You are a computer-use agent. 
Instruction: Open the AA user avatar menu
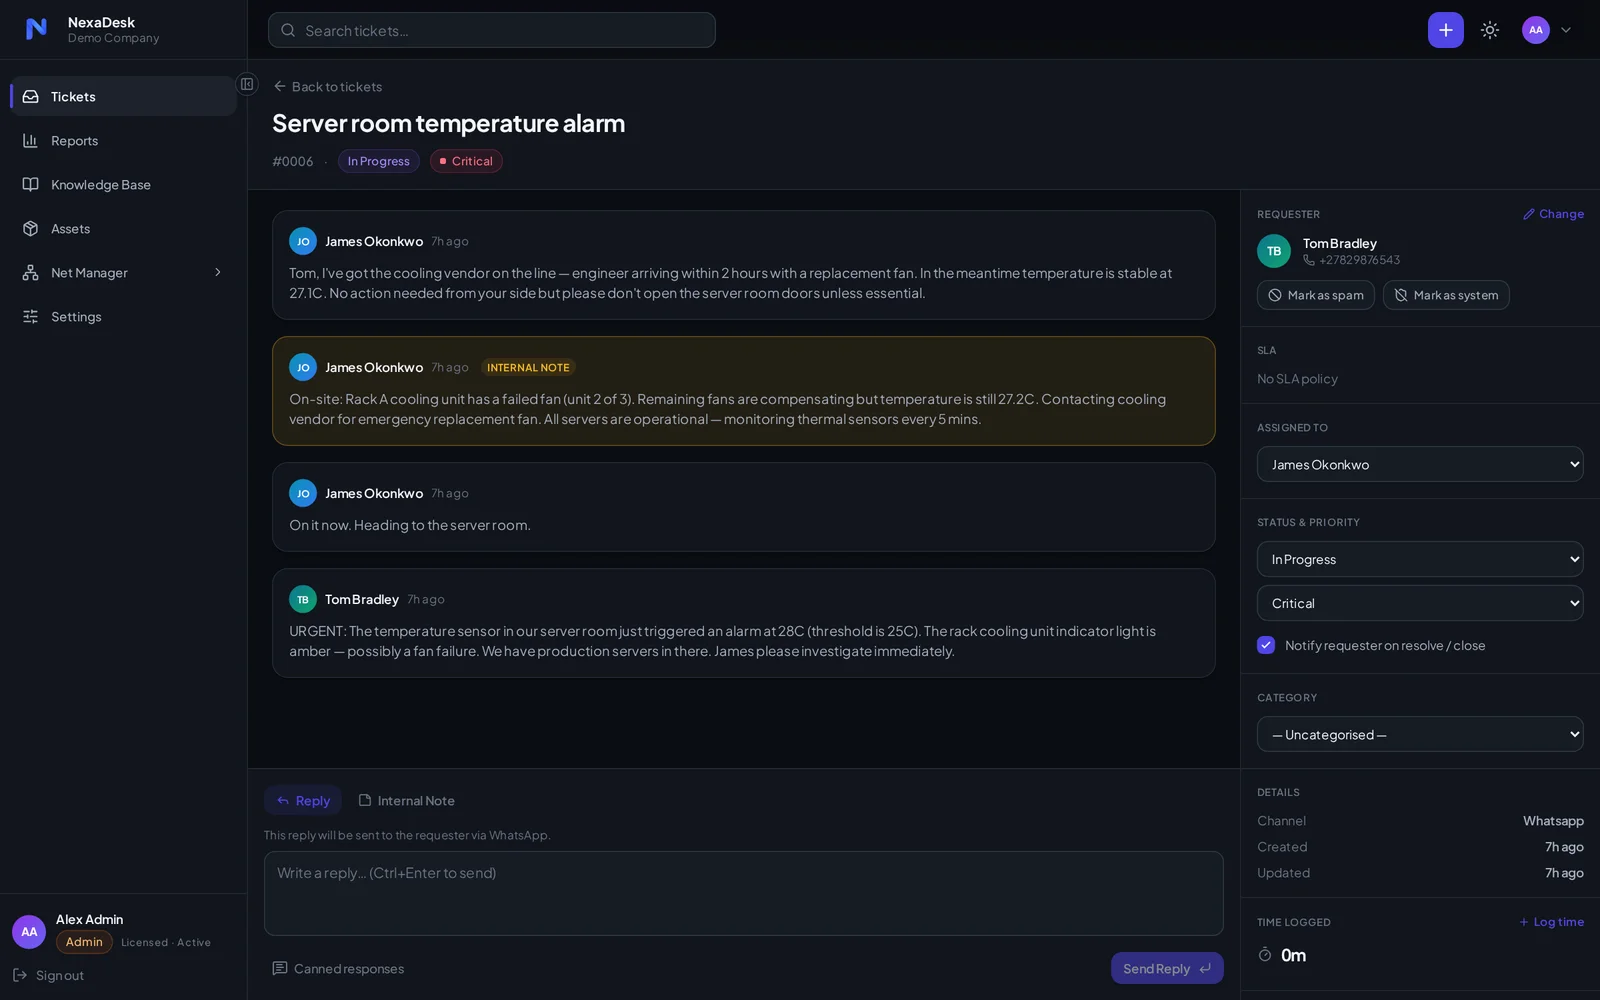[1535, 30]
